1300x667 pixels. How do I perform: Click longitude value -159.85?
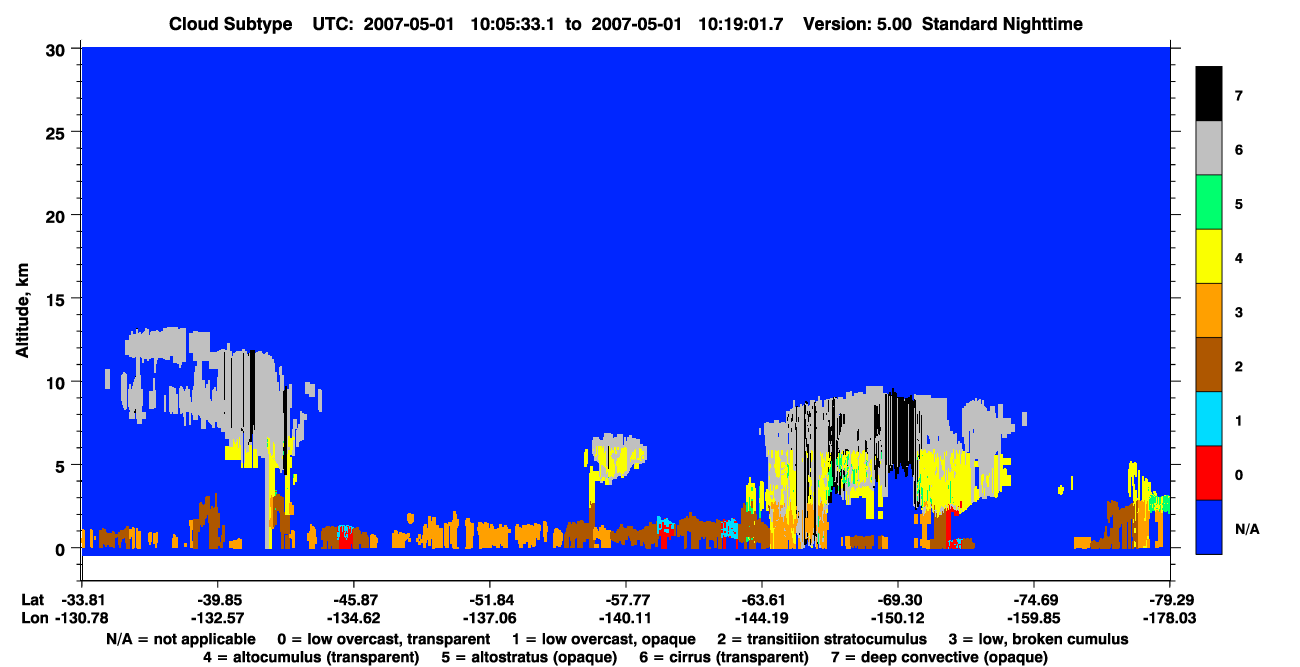(1034, 618)
